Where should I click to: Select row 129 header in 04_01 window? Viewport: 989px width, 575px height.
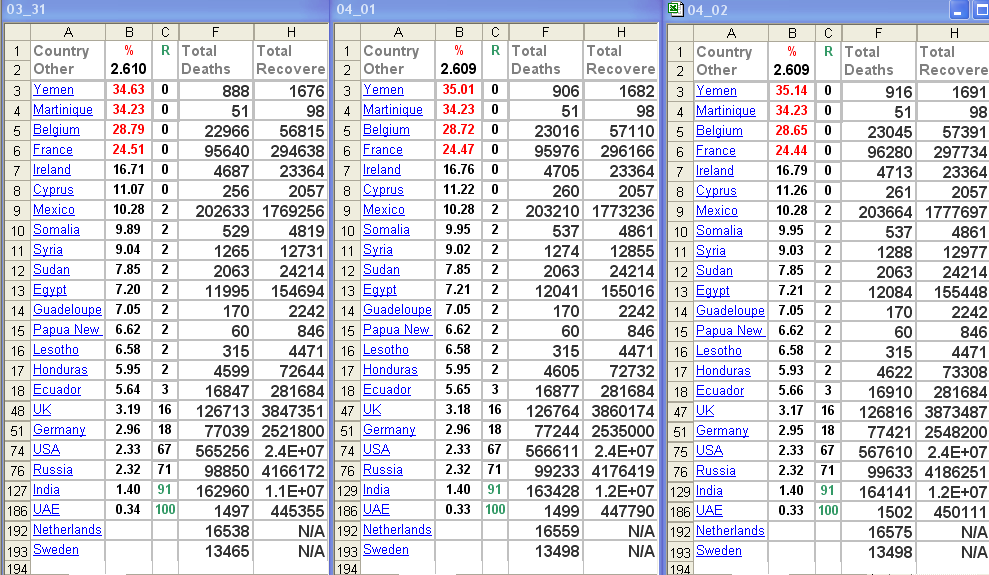click(348, 491)
